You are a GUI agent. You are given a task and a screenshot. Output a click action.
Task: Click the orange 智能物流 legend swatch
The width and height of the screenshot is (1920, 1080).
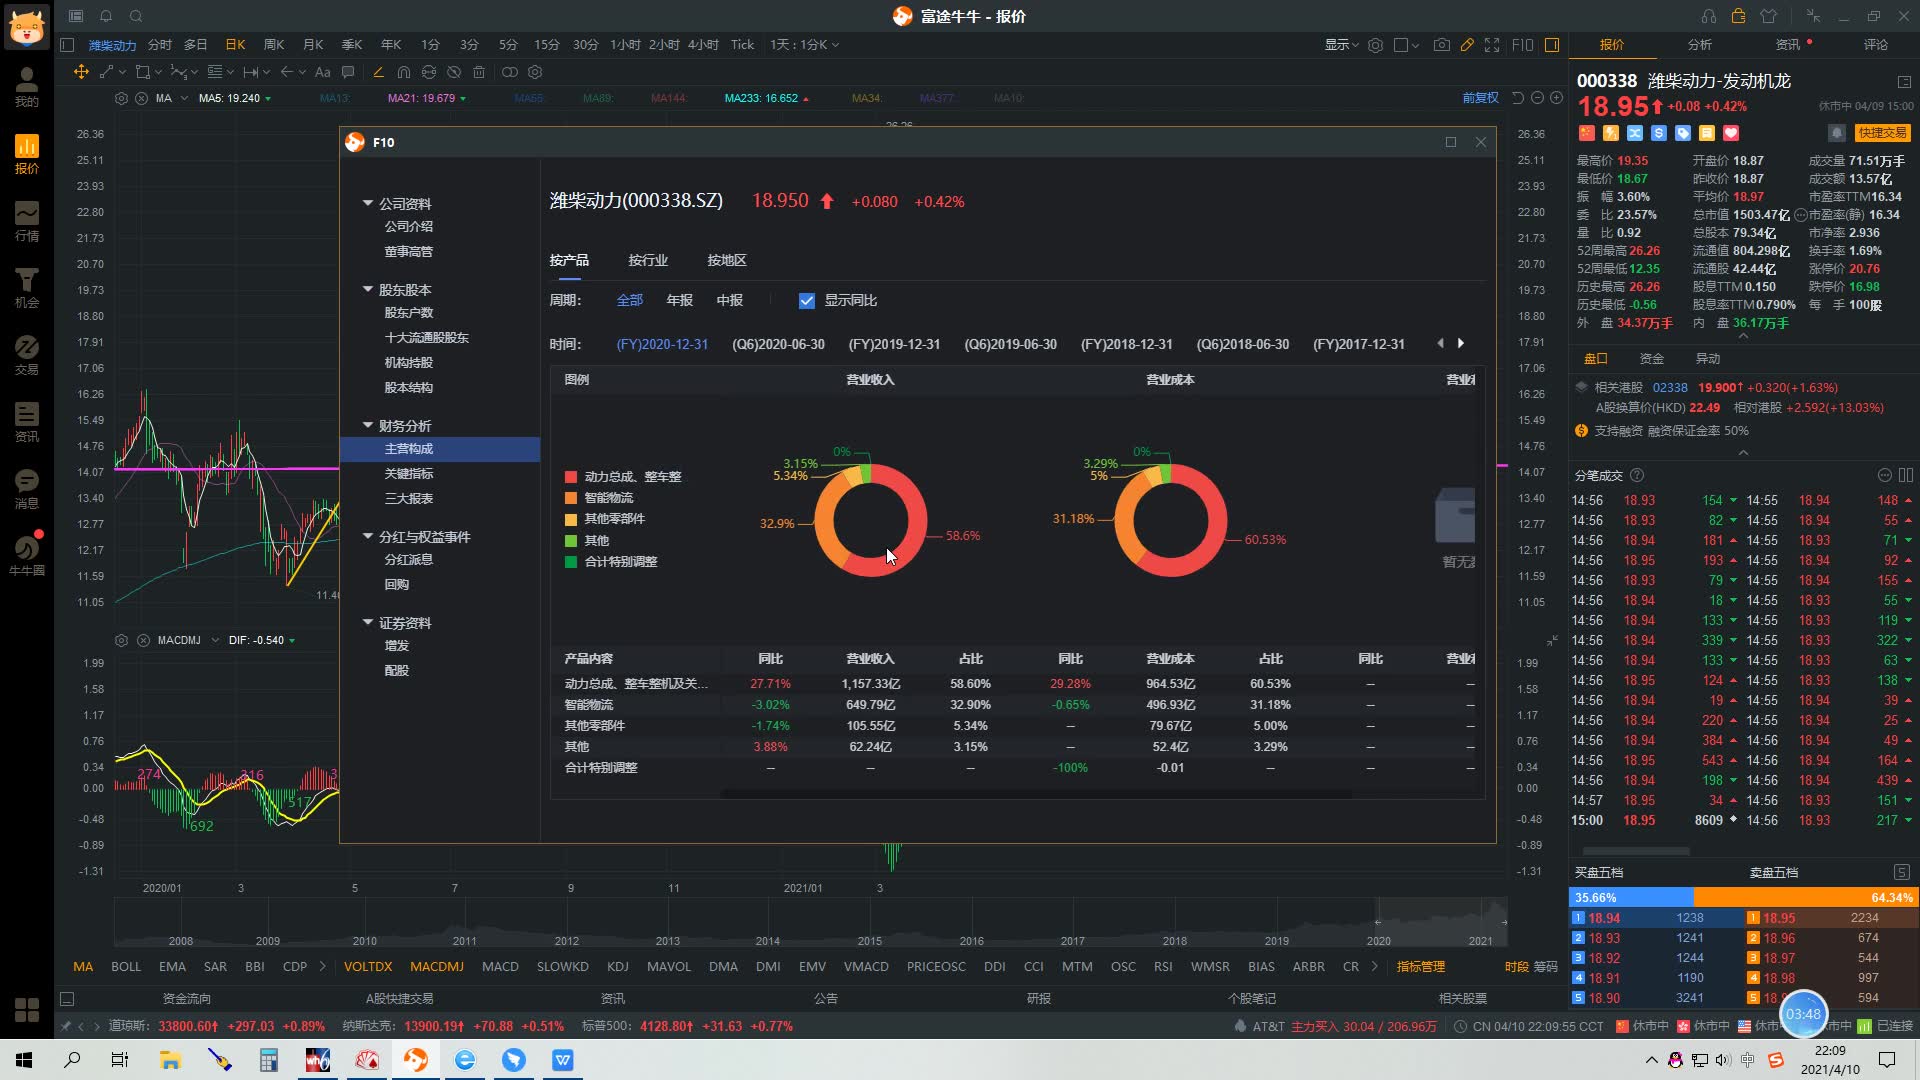click(571, 498)
